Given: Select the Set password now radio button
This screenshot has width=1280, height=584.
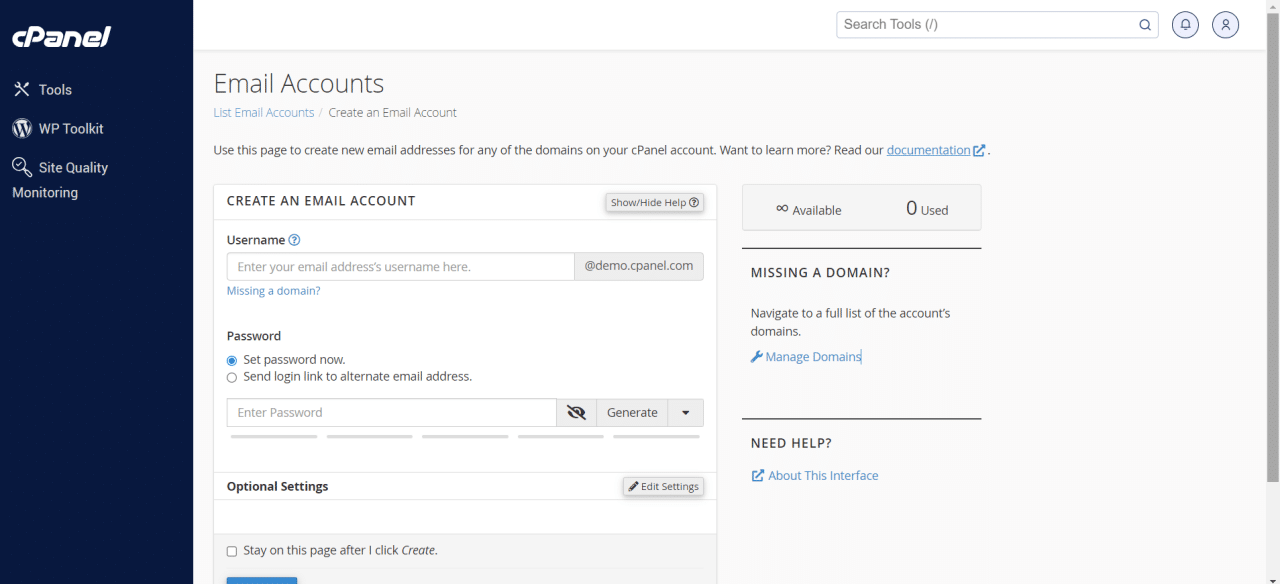Looking at the screenshot, I should click(231, 359).
